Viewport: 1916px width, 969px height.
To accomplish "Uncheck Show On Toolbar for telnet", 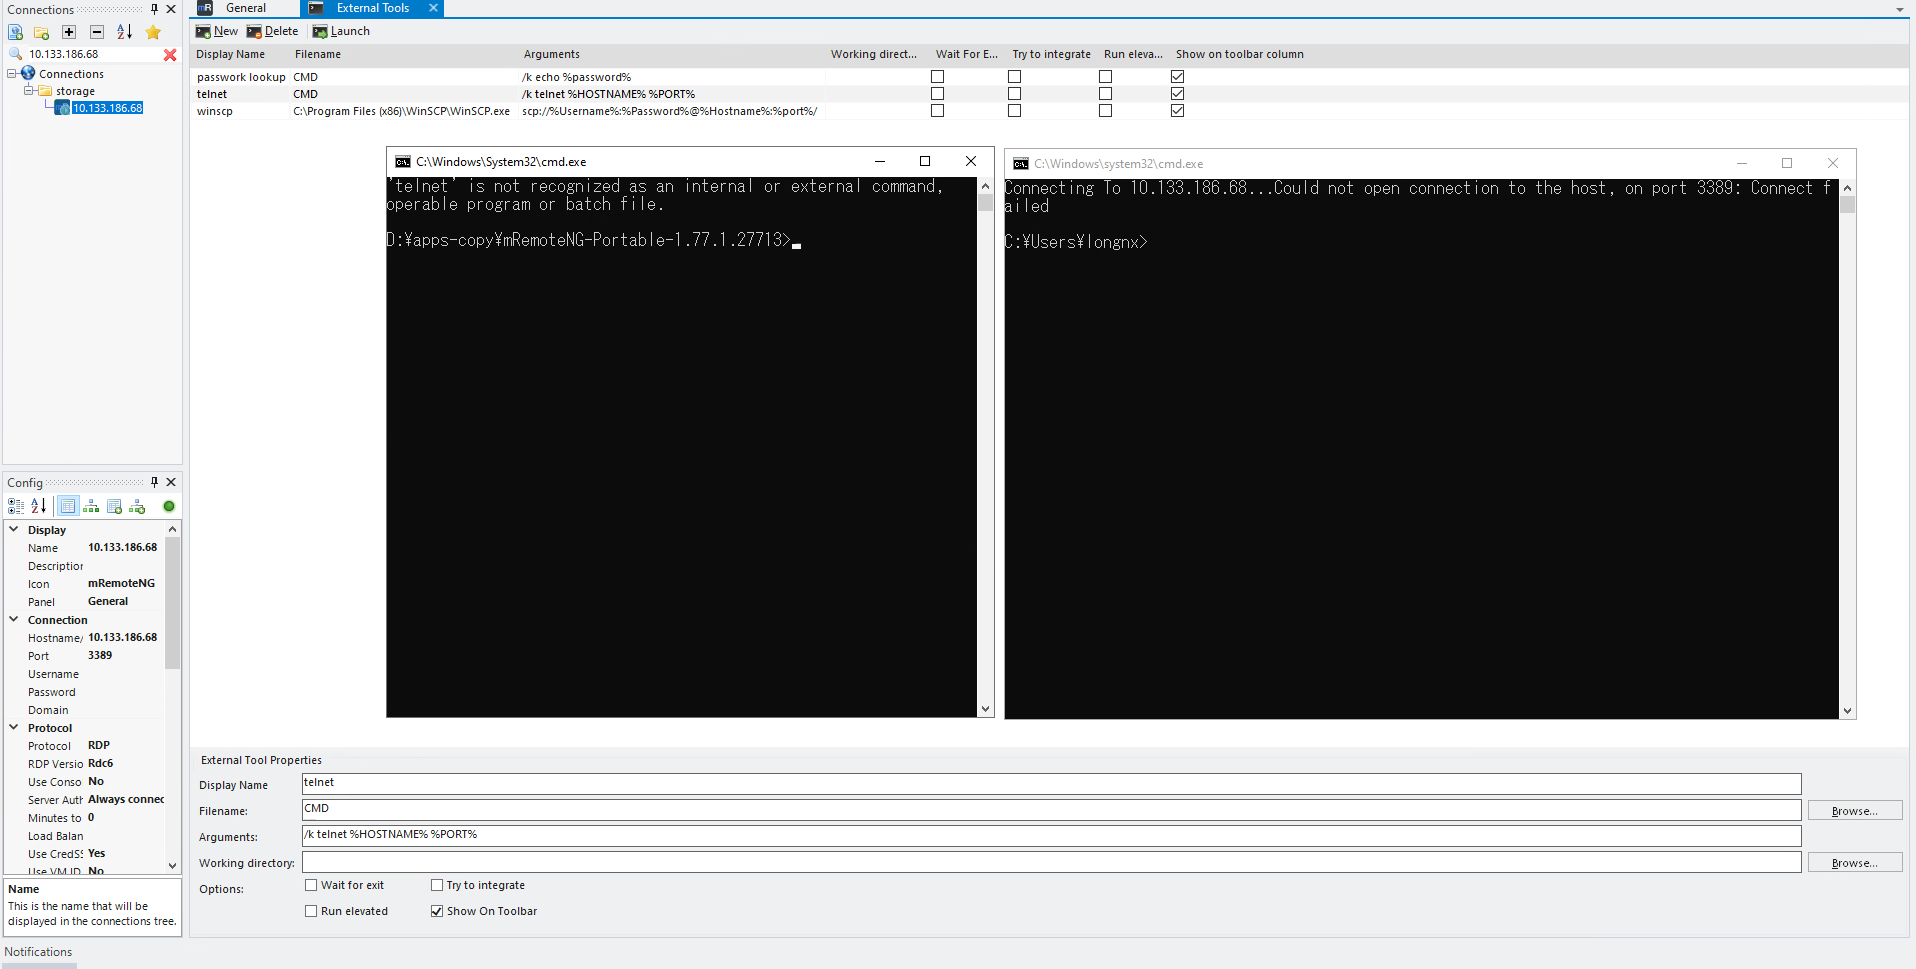I will point(437,911).
